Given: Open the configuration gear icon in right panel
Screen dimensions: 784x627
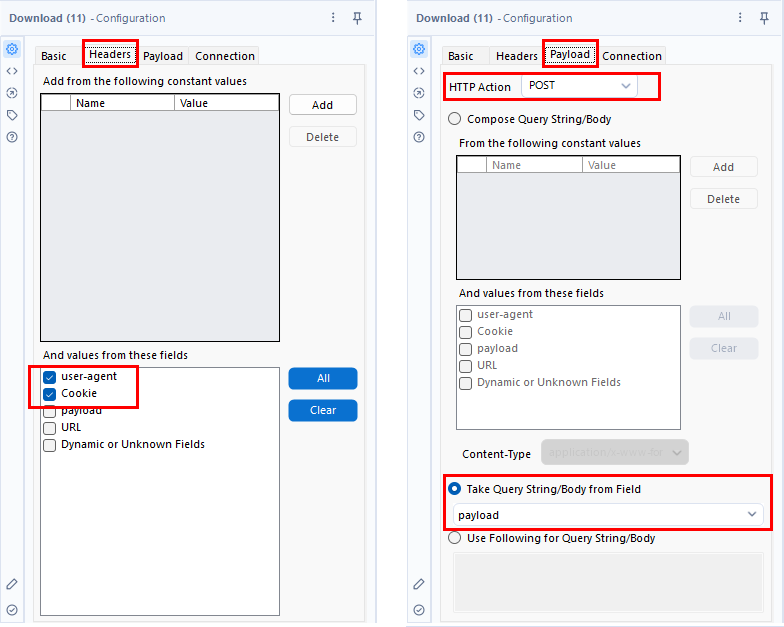Looking at the screenshot, I should (419, 49).
